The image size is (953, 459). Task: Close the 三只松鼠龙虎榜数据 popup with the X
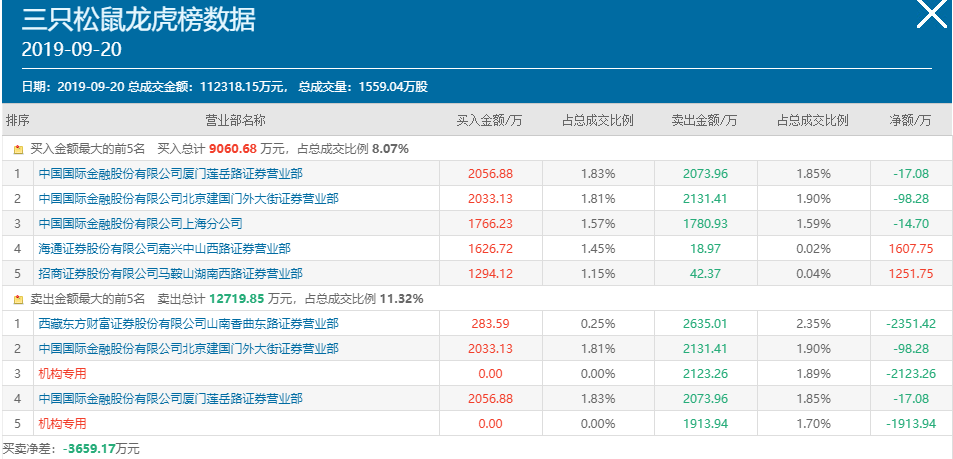932,13
